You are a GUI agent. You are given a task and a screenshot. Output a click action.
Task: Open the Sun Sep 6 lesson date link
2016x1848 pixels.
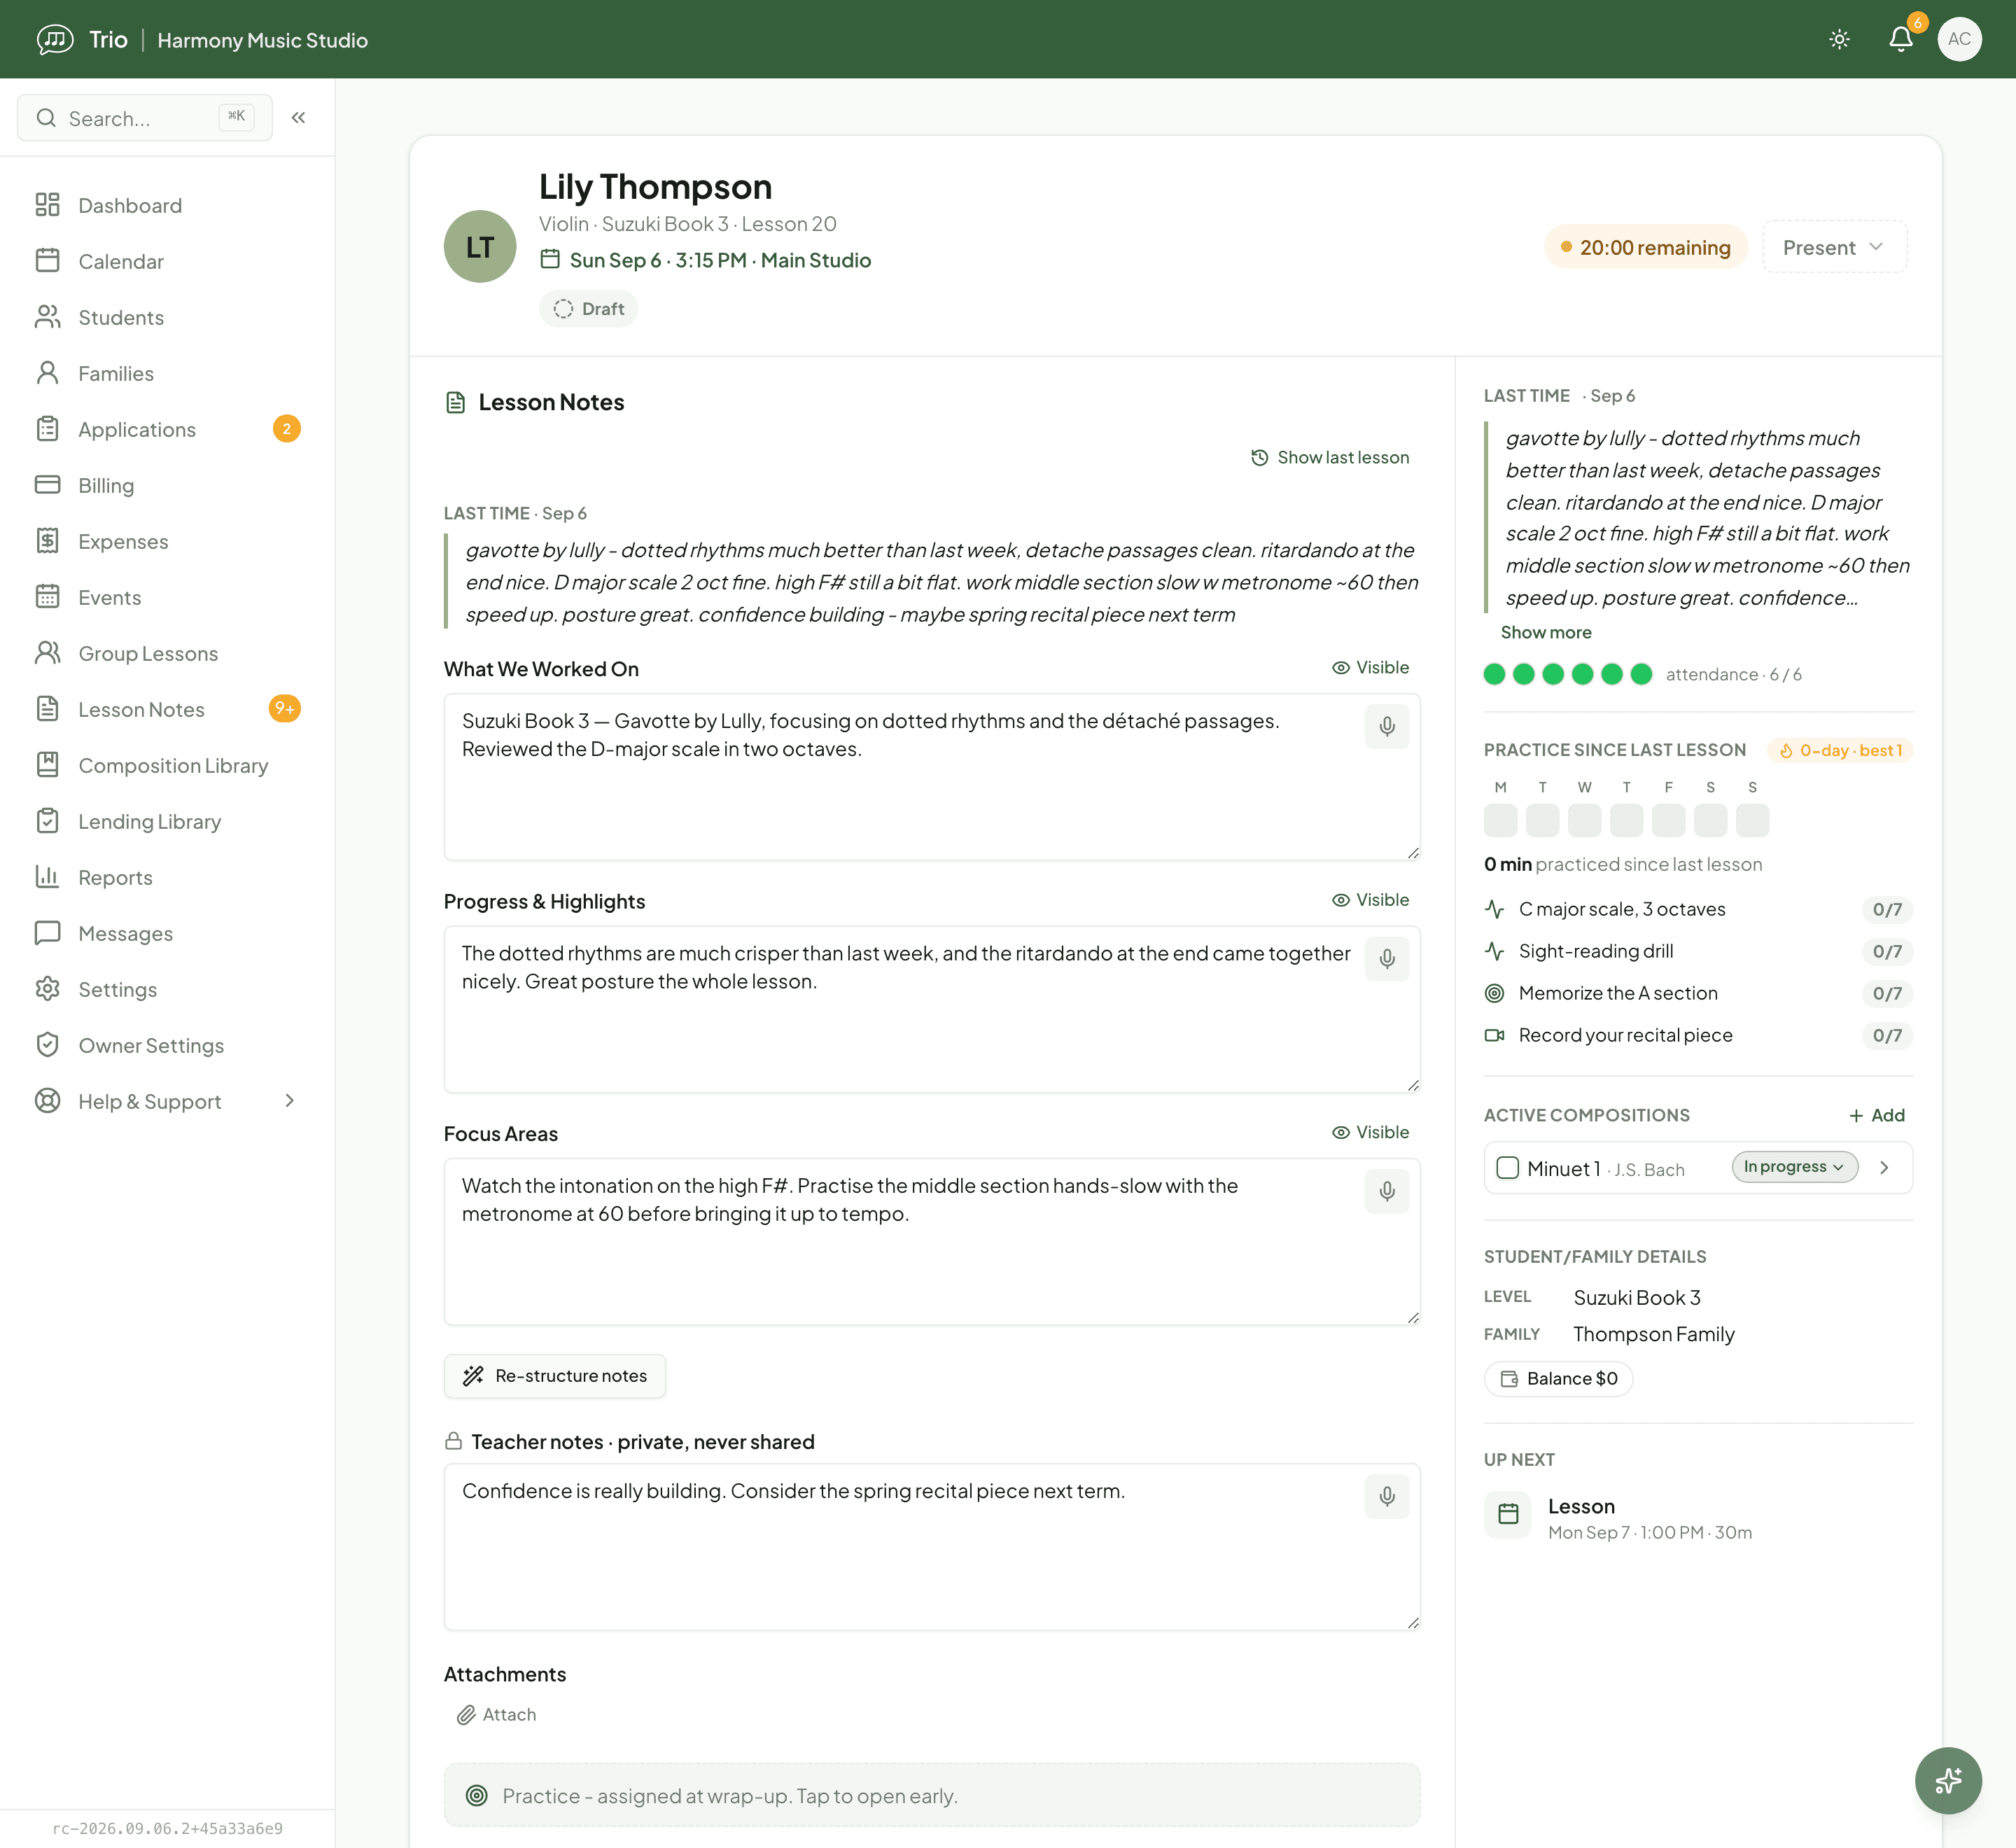[705, 260]
